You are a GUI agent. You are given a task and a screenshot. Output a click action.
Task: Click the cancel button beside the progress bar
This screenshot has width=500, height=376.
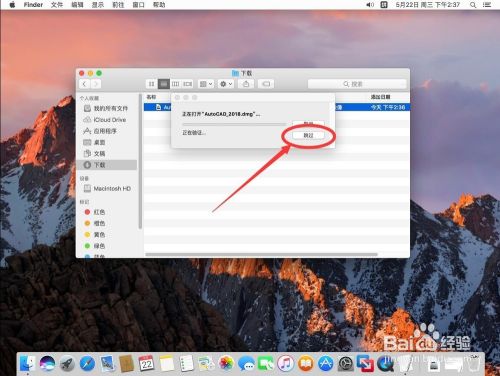(308, 123)
